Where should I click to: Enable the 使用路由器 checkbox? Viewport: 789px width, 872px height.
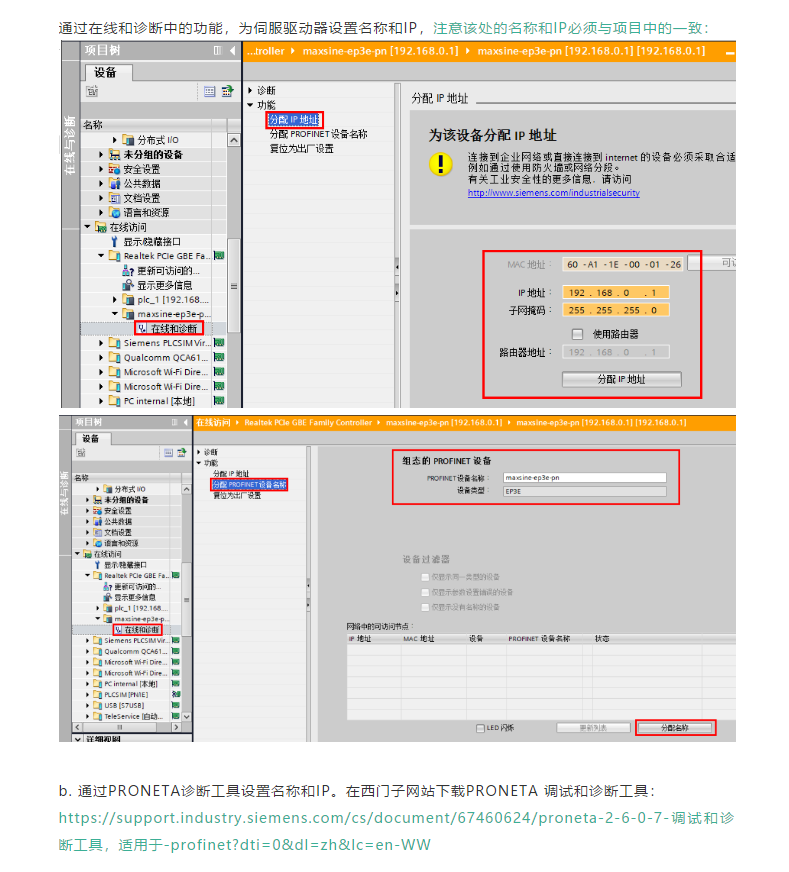click(x=577, y=334)
